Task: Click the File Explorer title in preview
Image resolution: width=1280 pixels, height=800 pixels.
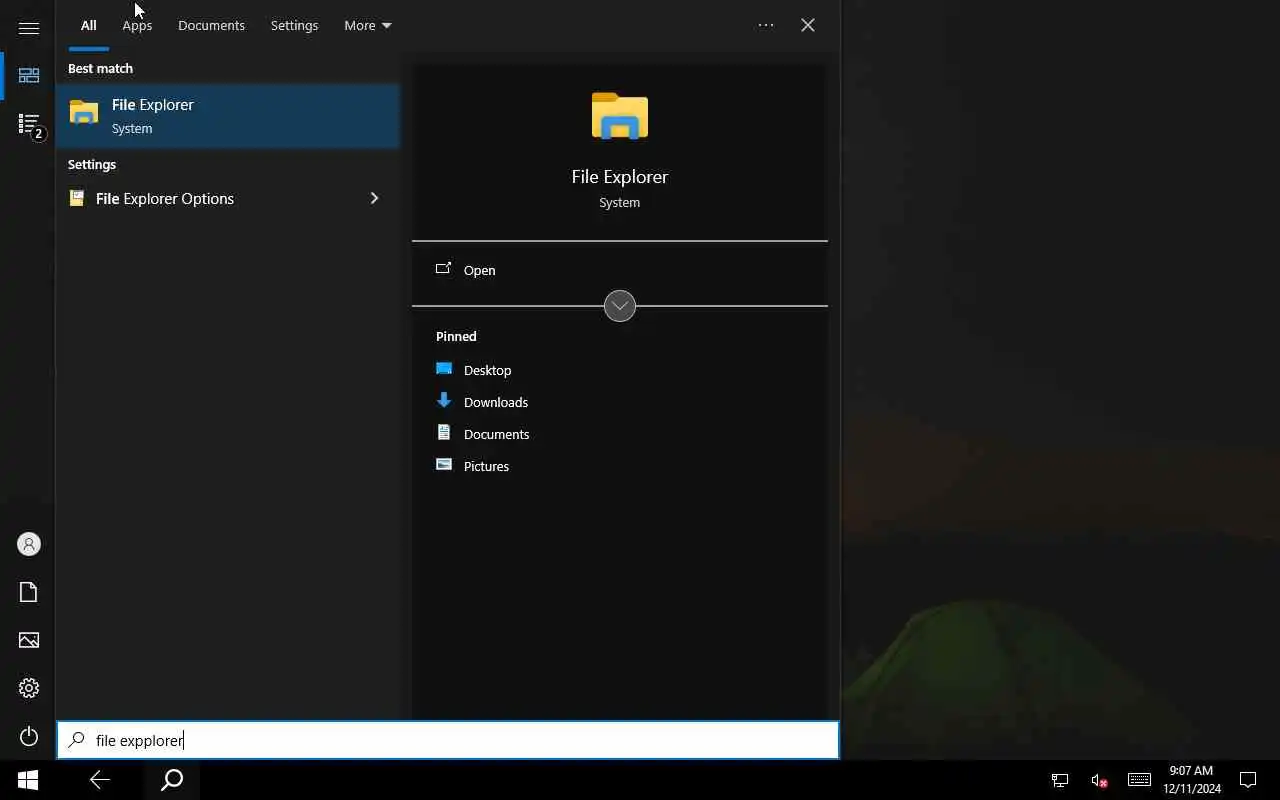Action: click(x=620, y=176)
